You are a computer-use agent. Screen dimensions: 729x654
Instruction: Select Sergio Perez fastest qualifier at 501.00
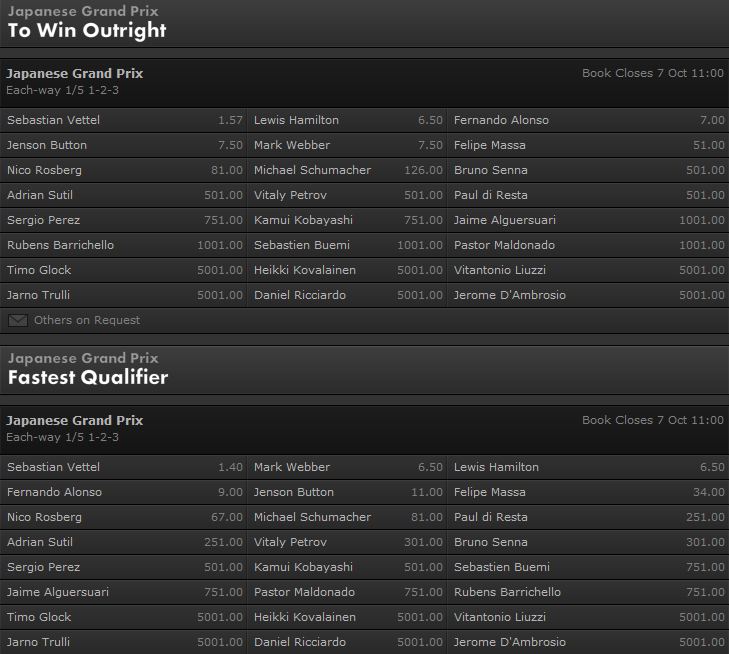pyautogui.click(x=123, y=568)
